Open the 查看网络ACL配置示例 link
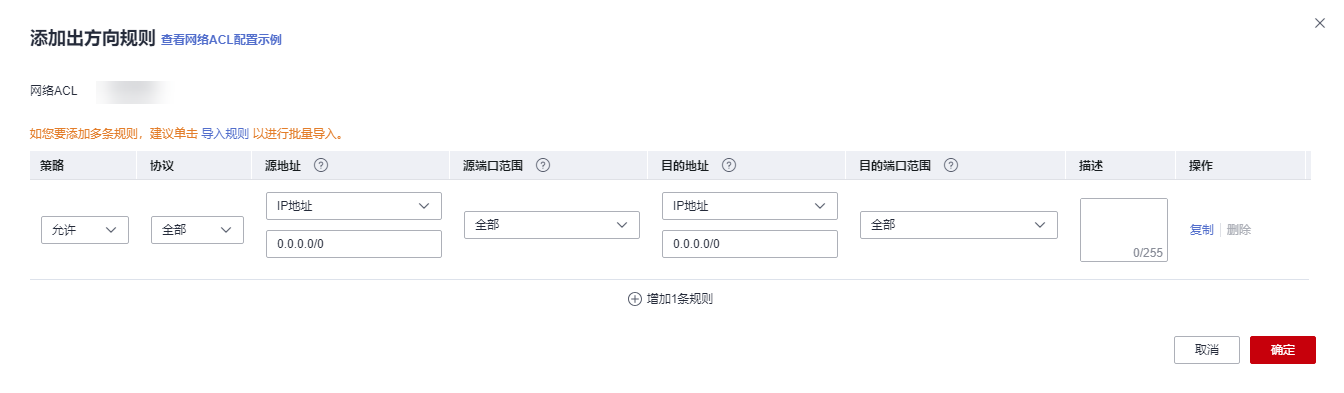1344x393 pixels. click(x=221, y=40)
